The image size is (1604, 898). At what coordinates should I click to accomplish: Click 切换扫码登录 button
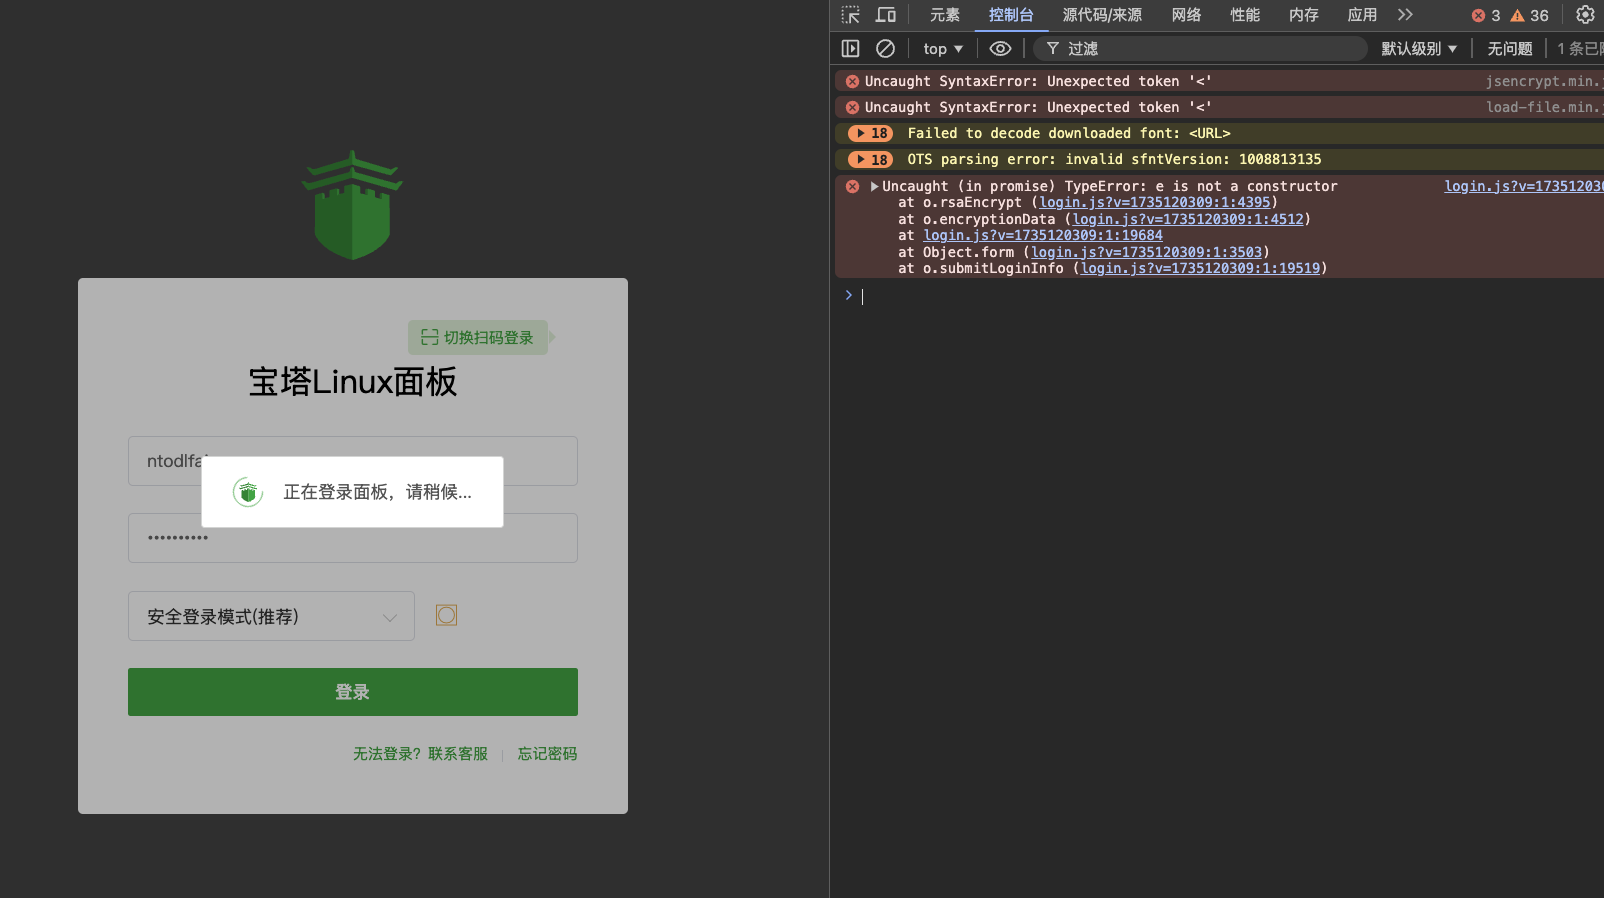pos(477,337)
